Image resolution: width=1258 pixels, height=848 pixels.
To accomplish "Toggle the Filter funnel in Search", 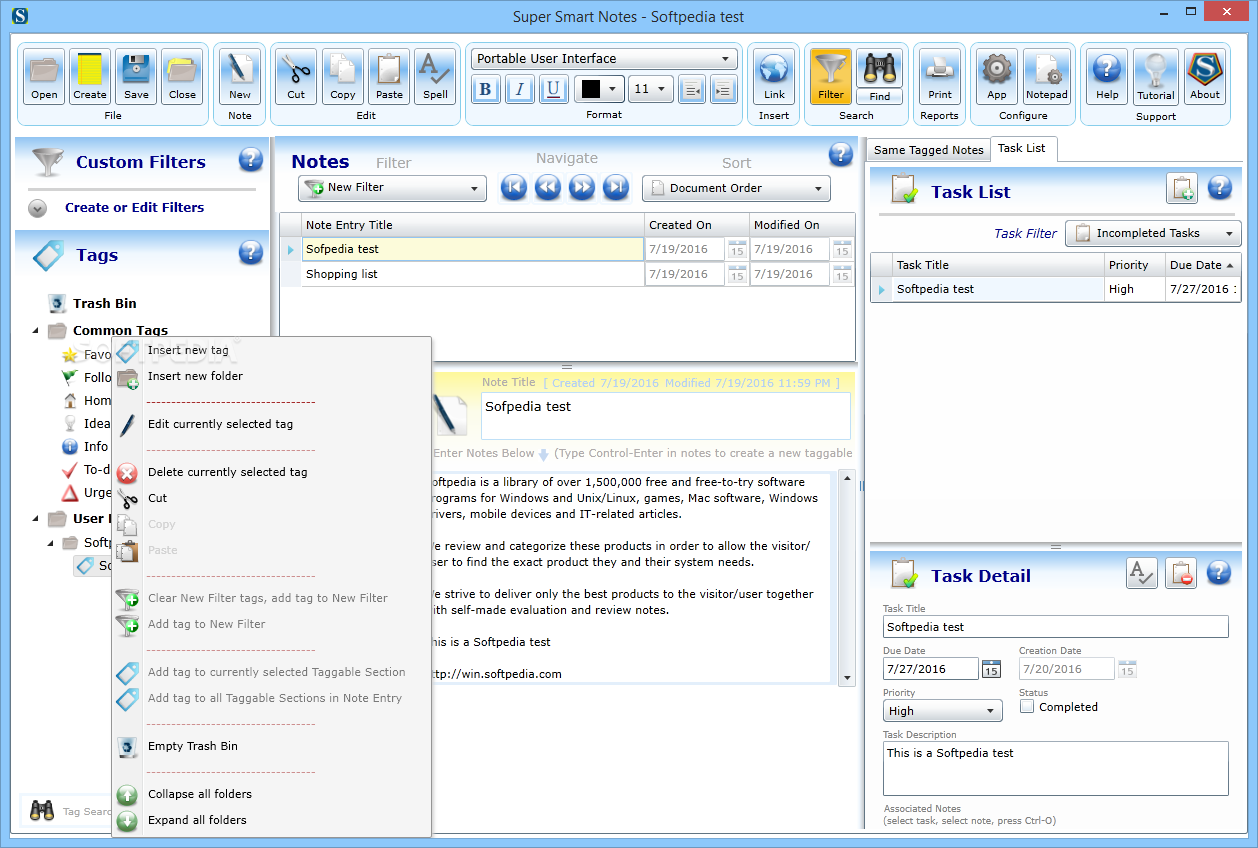I will click(831, 76).
